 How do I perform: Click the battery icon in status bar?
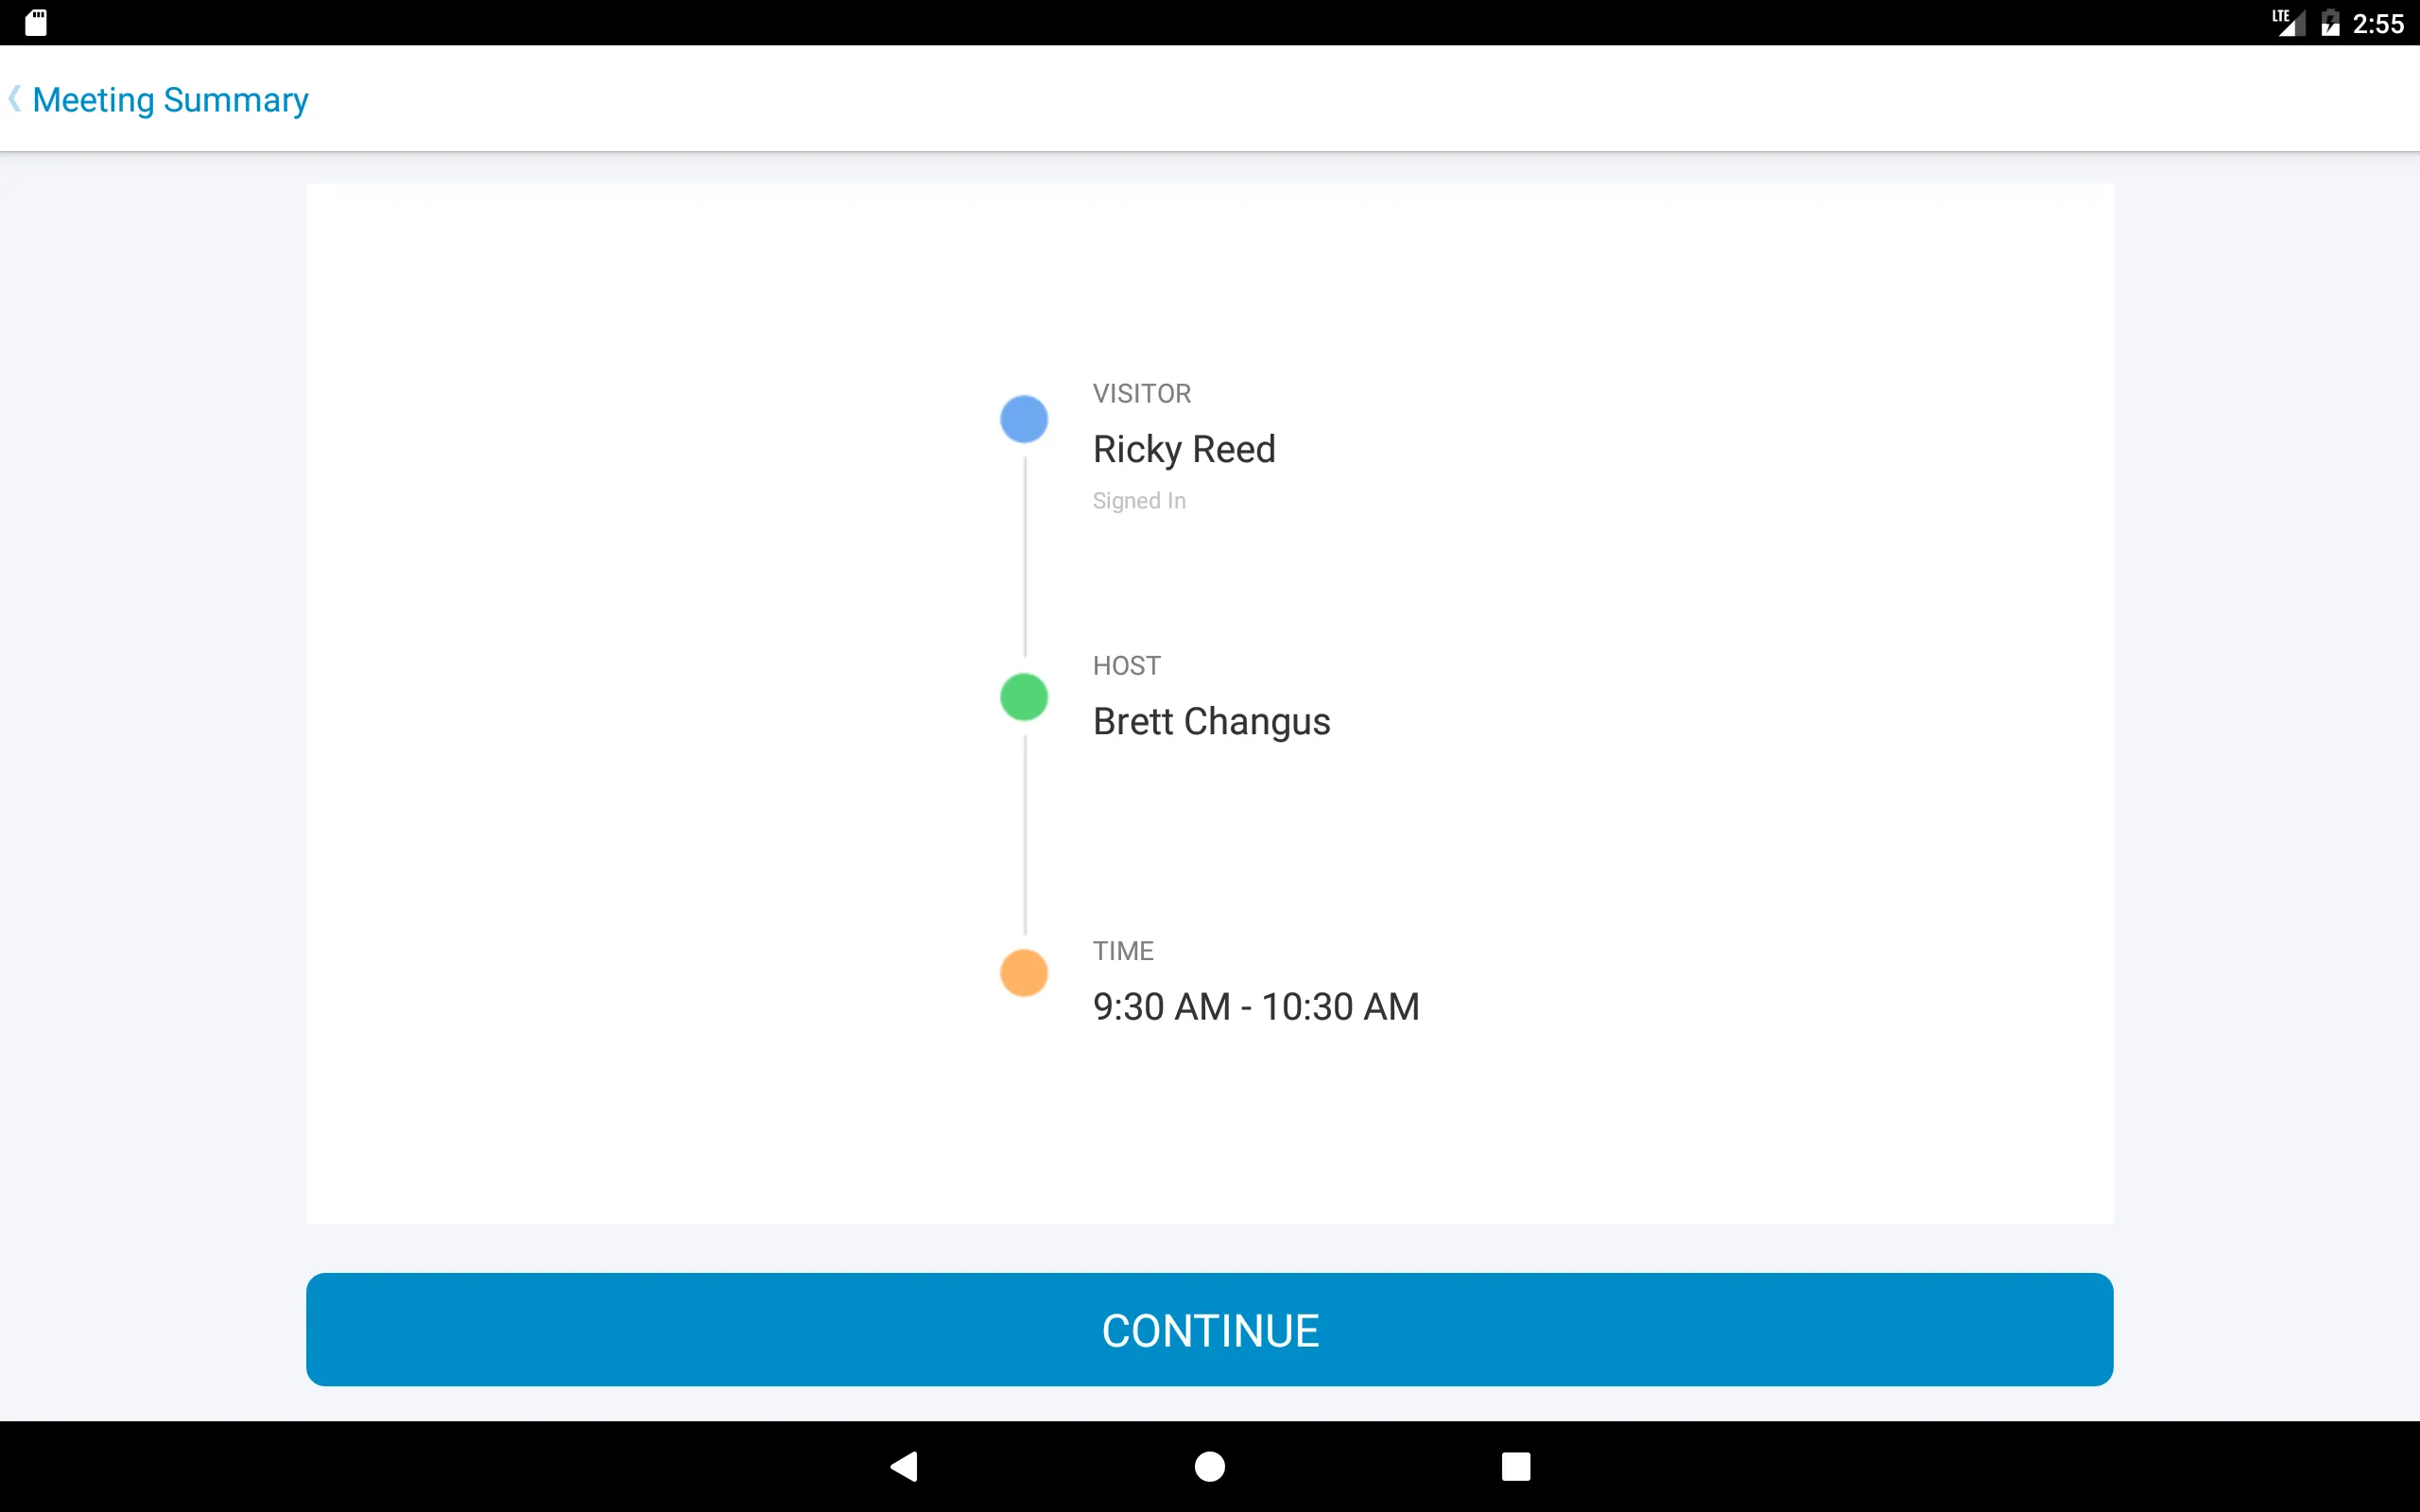(x=2325, y=23)
